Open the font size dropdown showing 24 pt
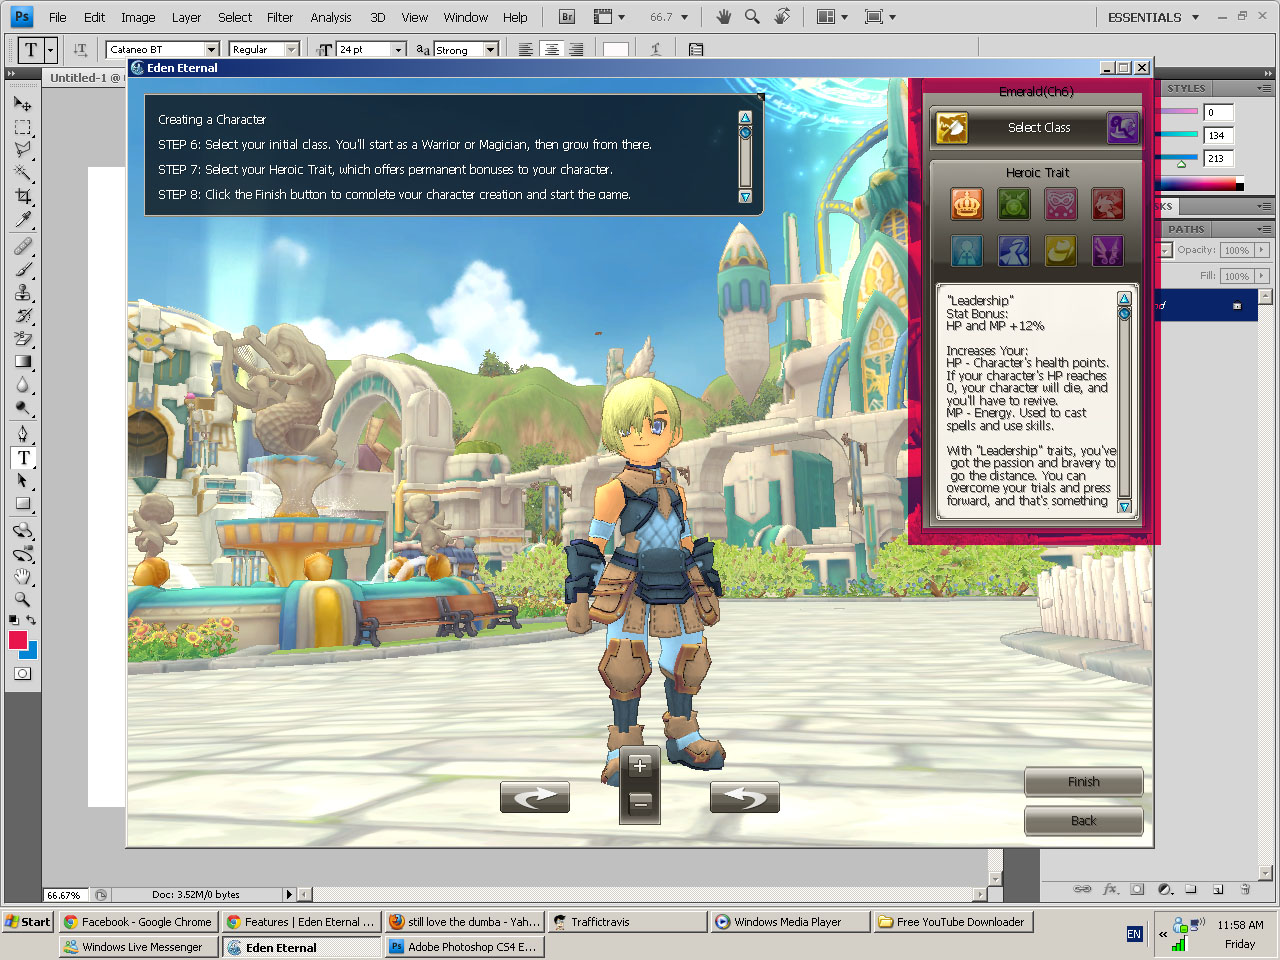Viewport: 1280px width, 960px height. (398, 49)
